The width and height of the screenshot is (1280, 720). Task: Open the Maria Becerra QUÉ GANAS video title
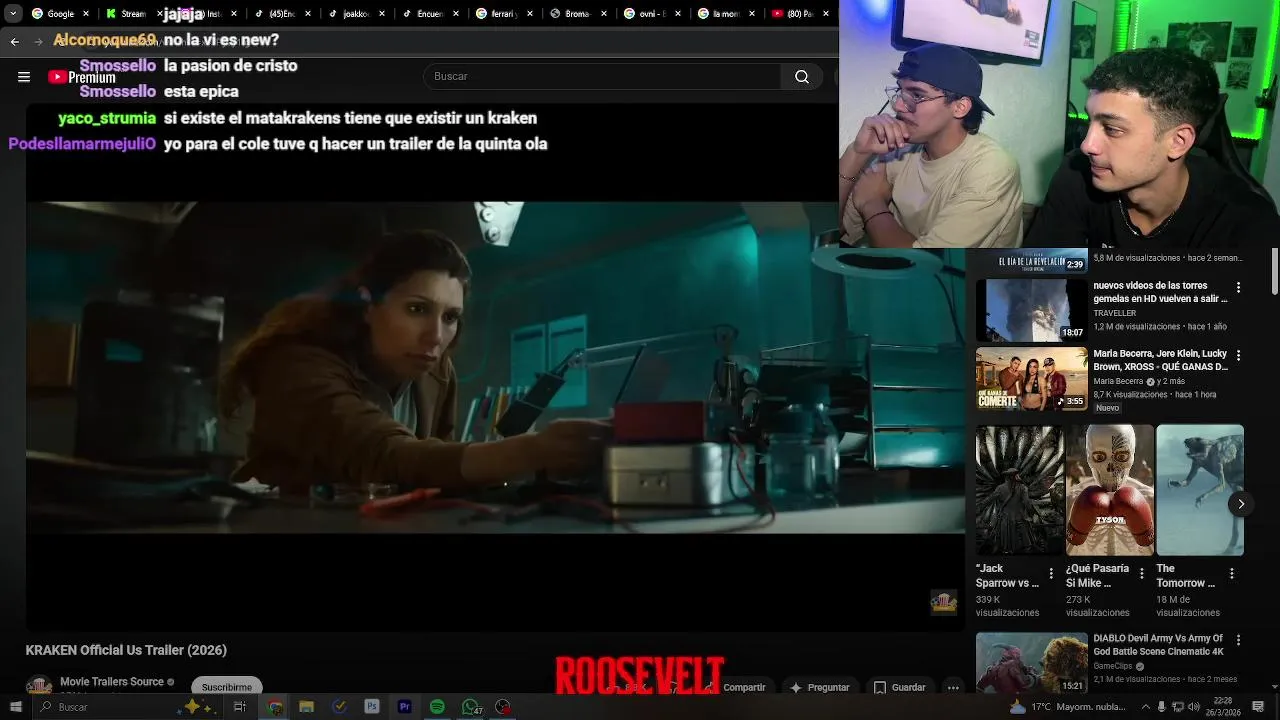coord(1160,360)
